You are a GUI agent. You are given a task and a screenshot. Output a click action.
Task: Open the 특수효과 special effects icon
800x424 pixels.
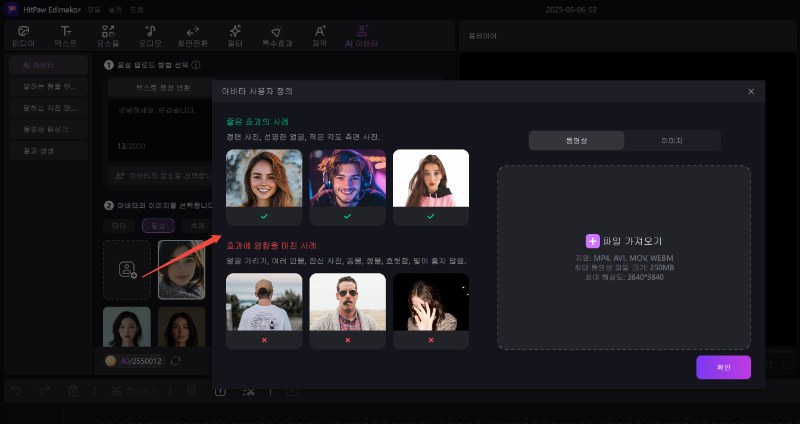point(277,32)
